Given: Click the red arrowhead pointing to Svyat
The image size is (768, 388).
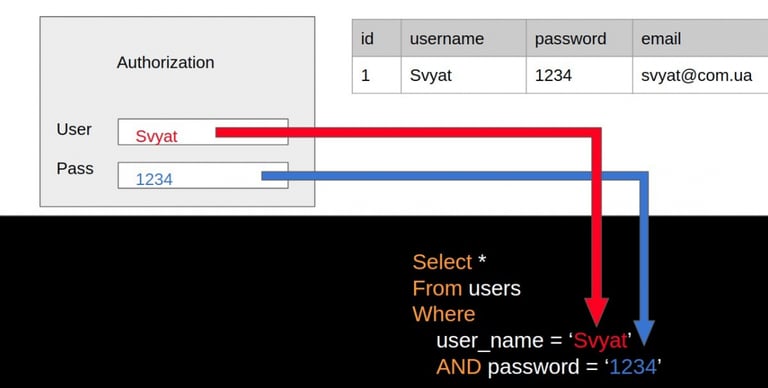Looking at the screenshot, I should pos(597,312).
